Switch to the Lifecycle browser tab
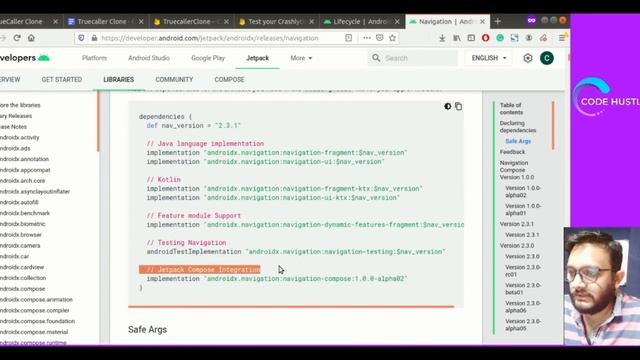Screen dimensions: 640x360 click(x=361, y=21)
